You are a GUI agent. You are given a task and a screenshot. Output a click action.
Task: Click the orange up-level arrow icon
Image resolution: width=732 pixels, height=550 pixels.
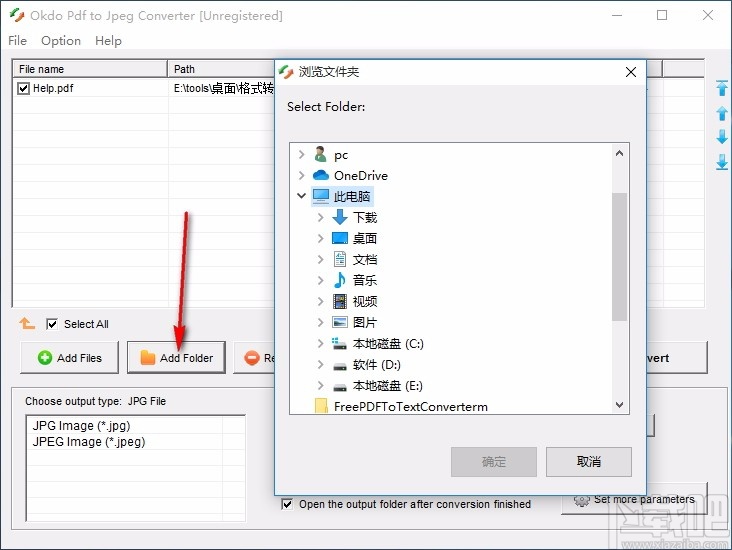point(27,323)
